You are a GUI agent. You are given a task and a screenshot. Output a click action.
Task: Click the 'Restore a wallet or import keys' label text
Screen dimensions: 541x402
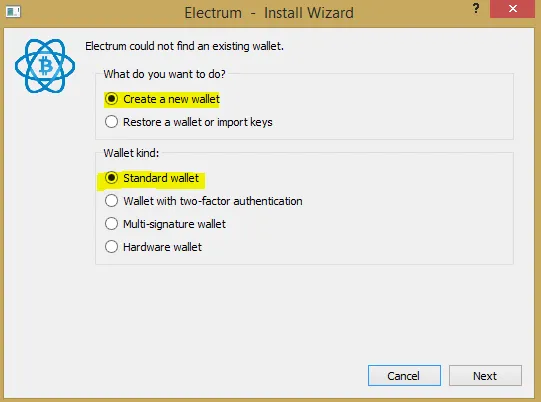198,122
